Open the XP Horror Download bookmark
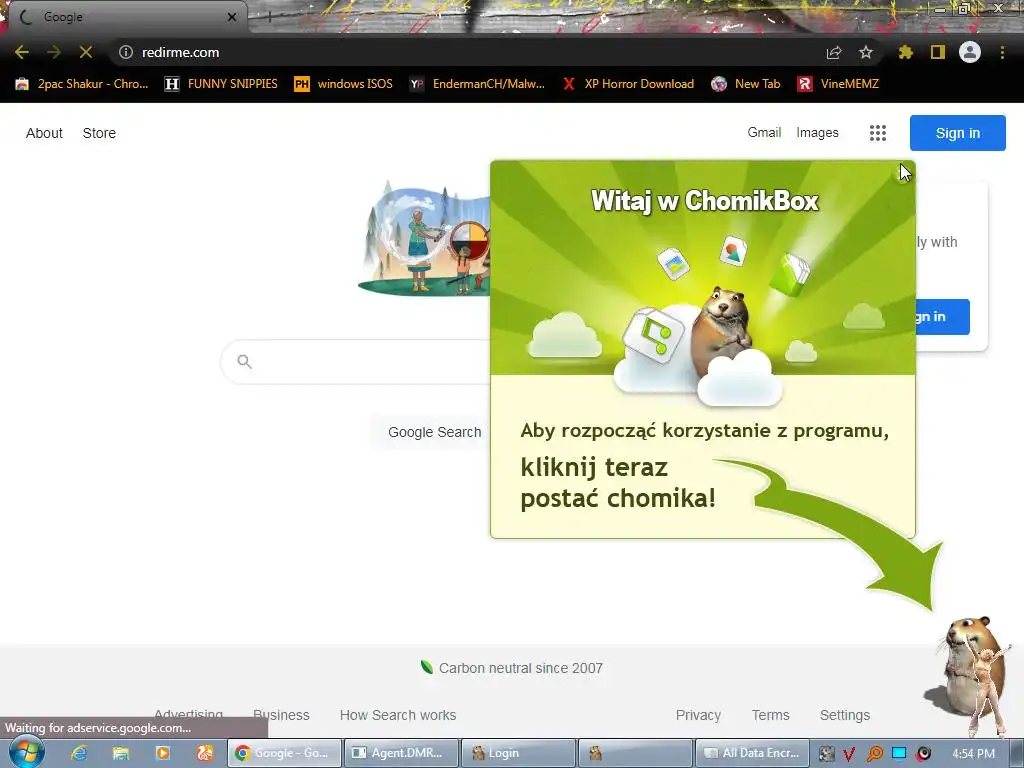Image resolution: width=1024 pixels, height=768 pixels. pyautogui.click(x=628, y=84)
